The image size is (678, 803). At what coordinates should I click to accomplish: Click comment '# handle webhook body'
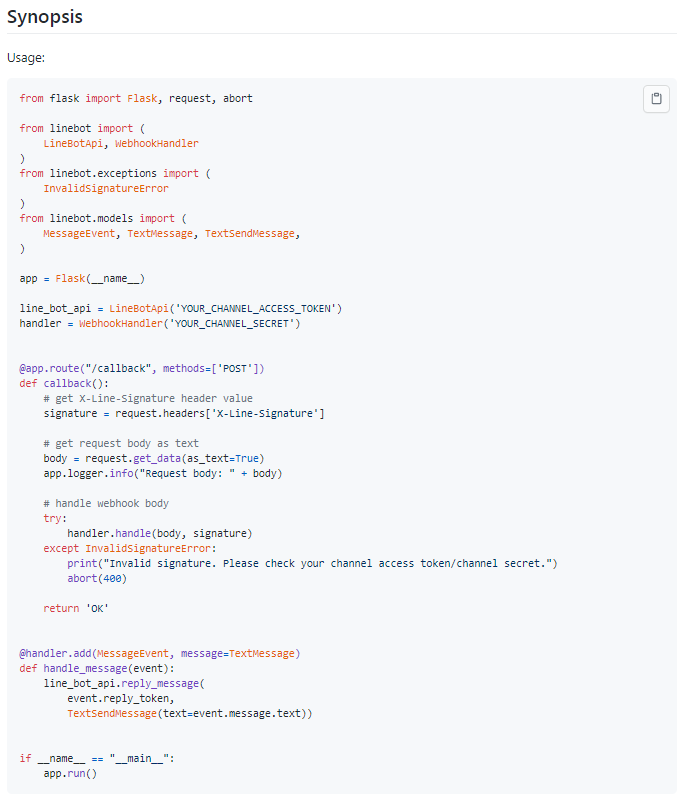[x=106, y=503]
